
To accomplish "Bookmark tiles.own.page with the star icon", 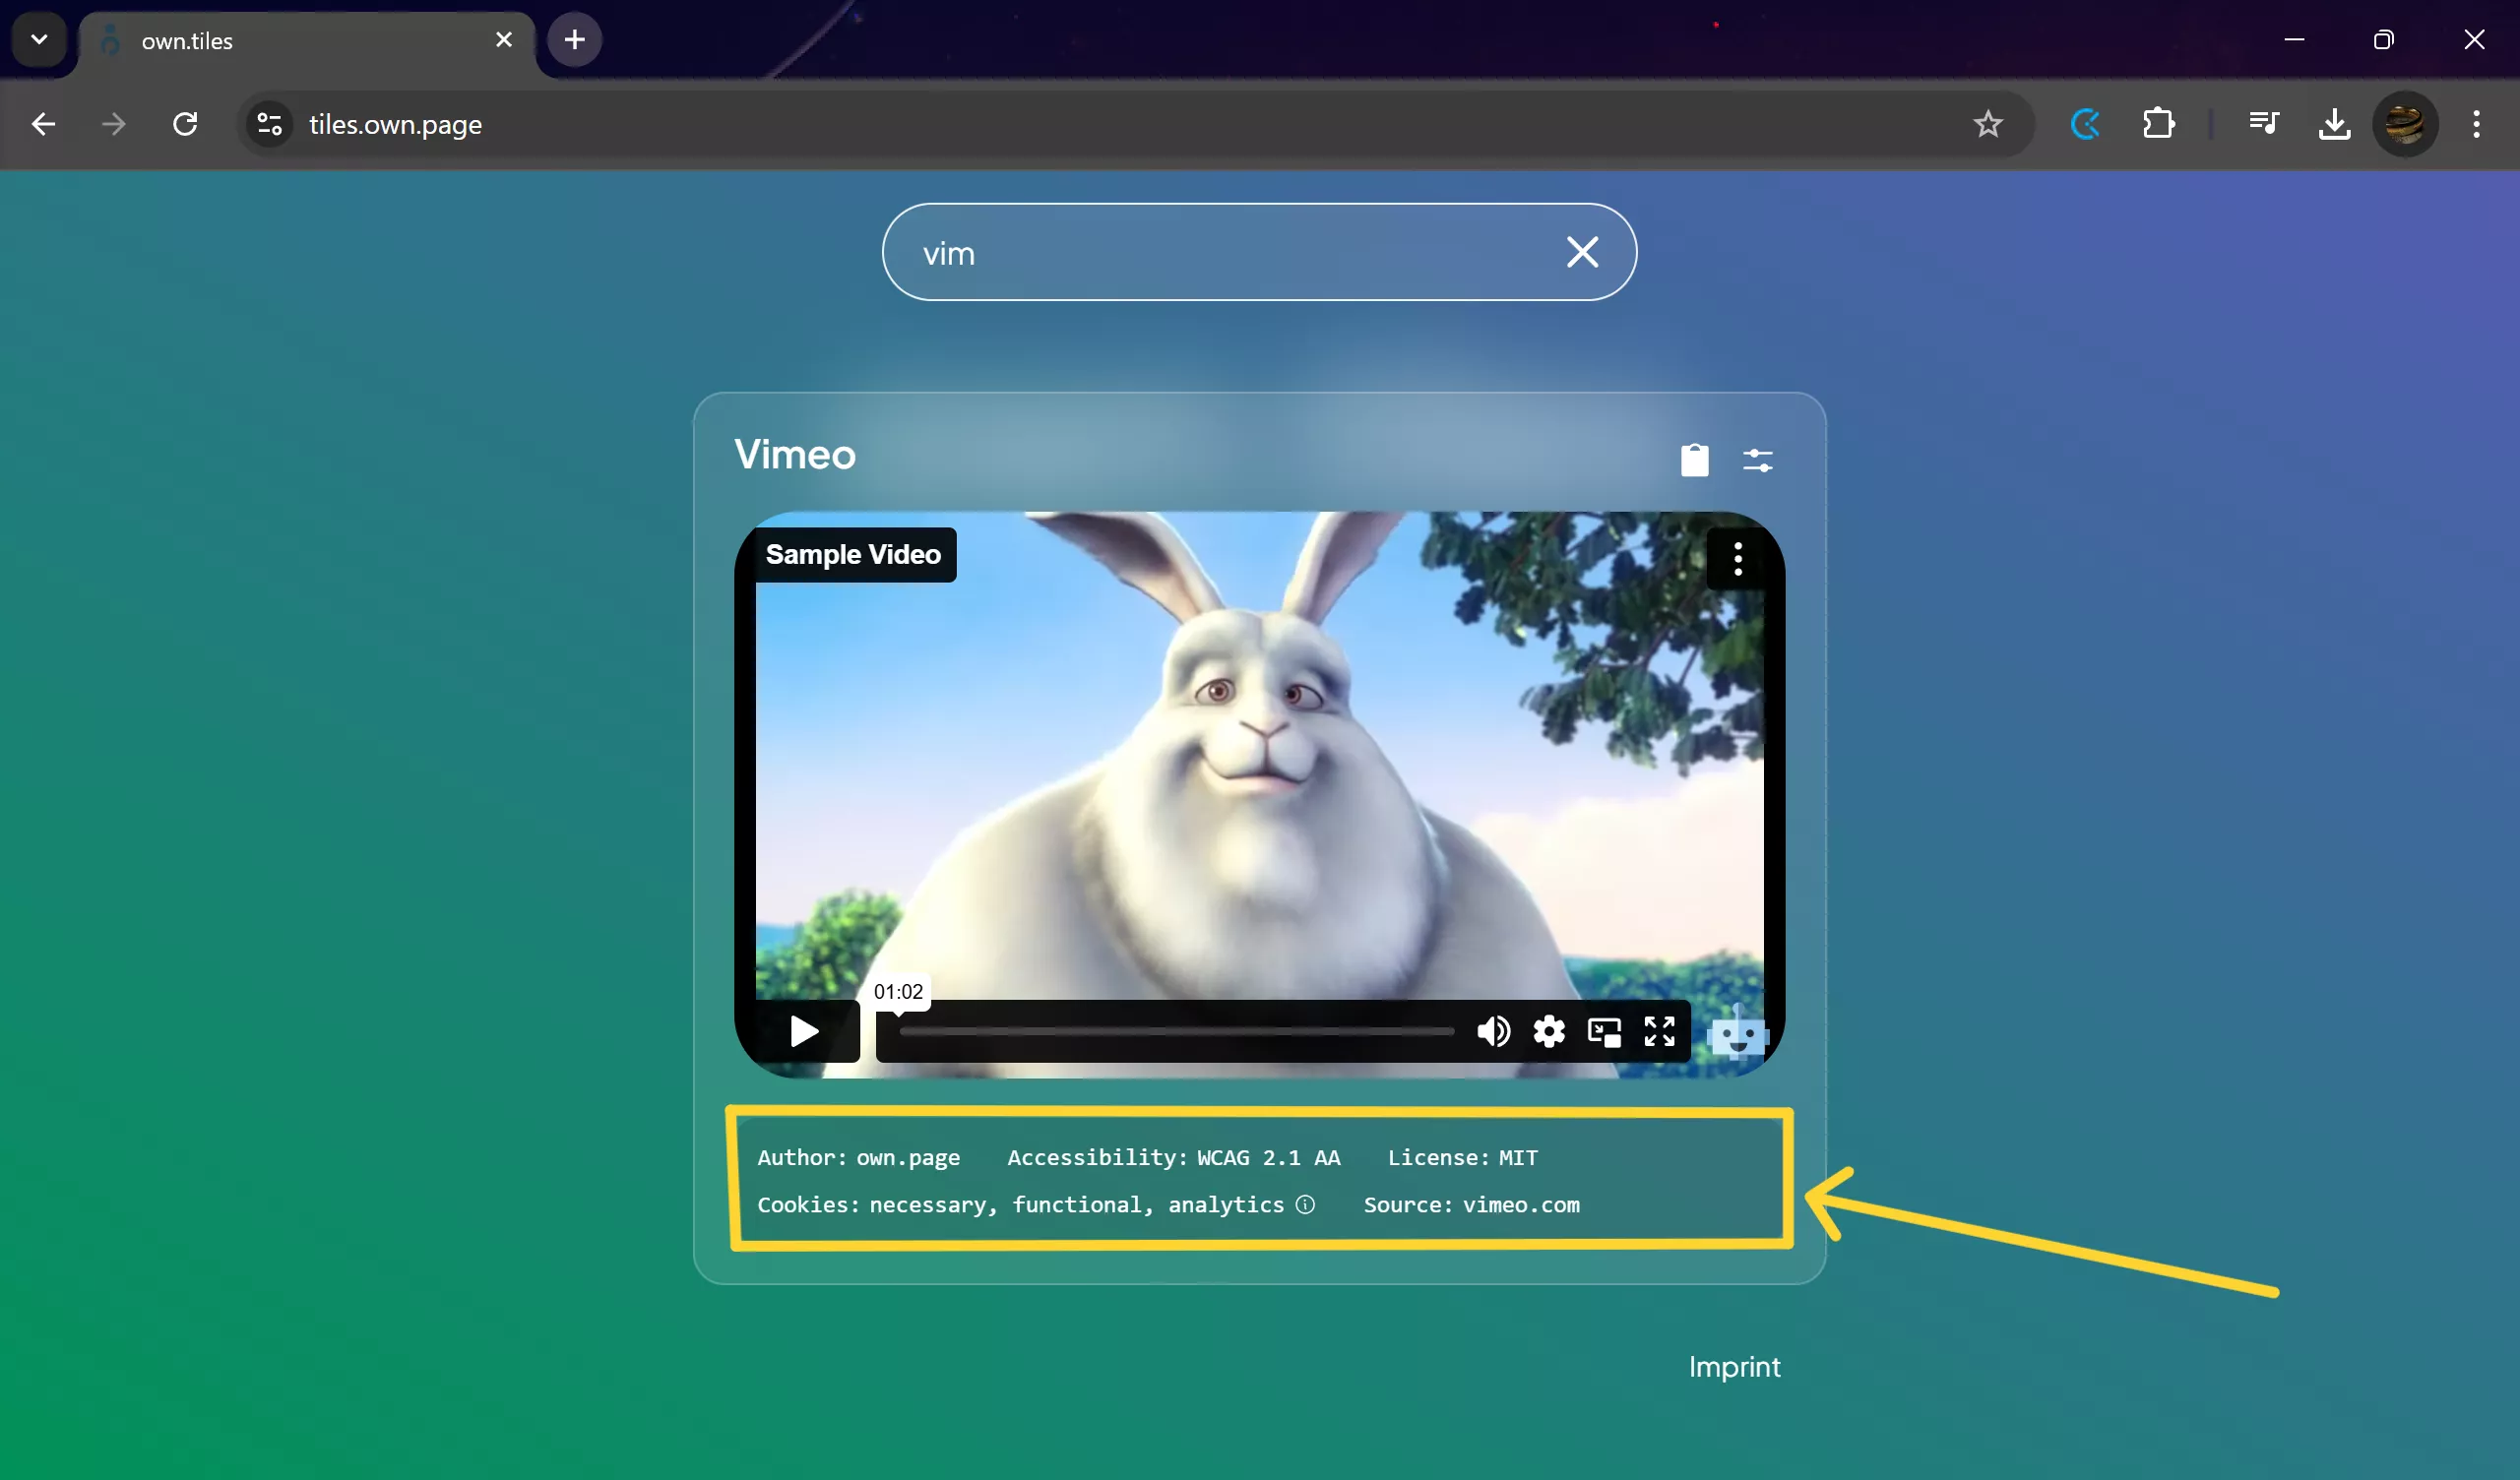I will pyautogui.click(x=1988, y=123).
